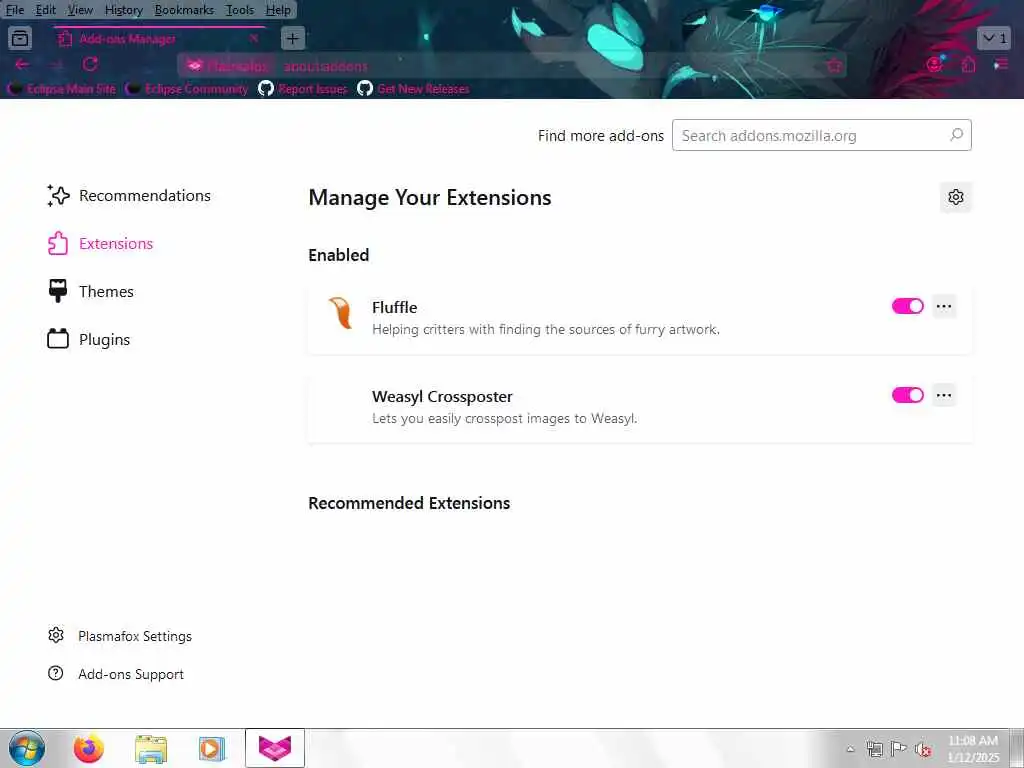Viewport: 1024px width, 768px height.
Task: Show hidden system tray icons
Action: point(850,749)
